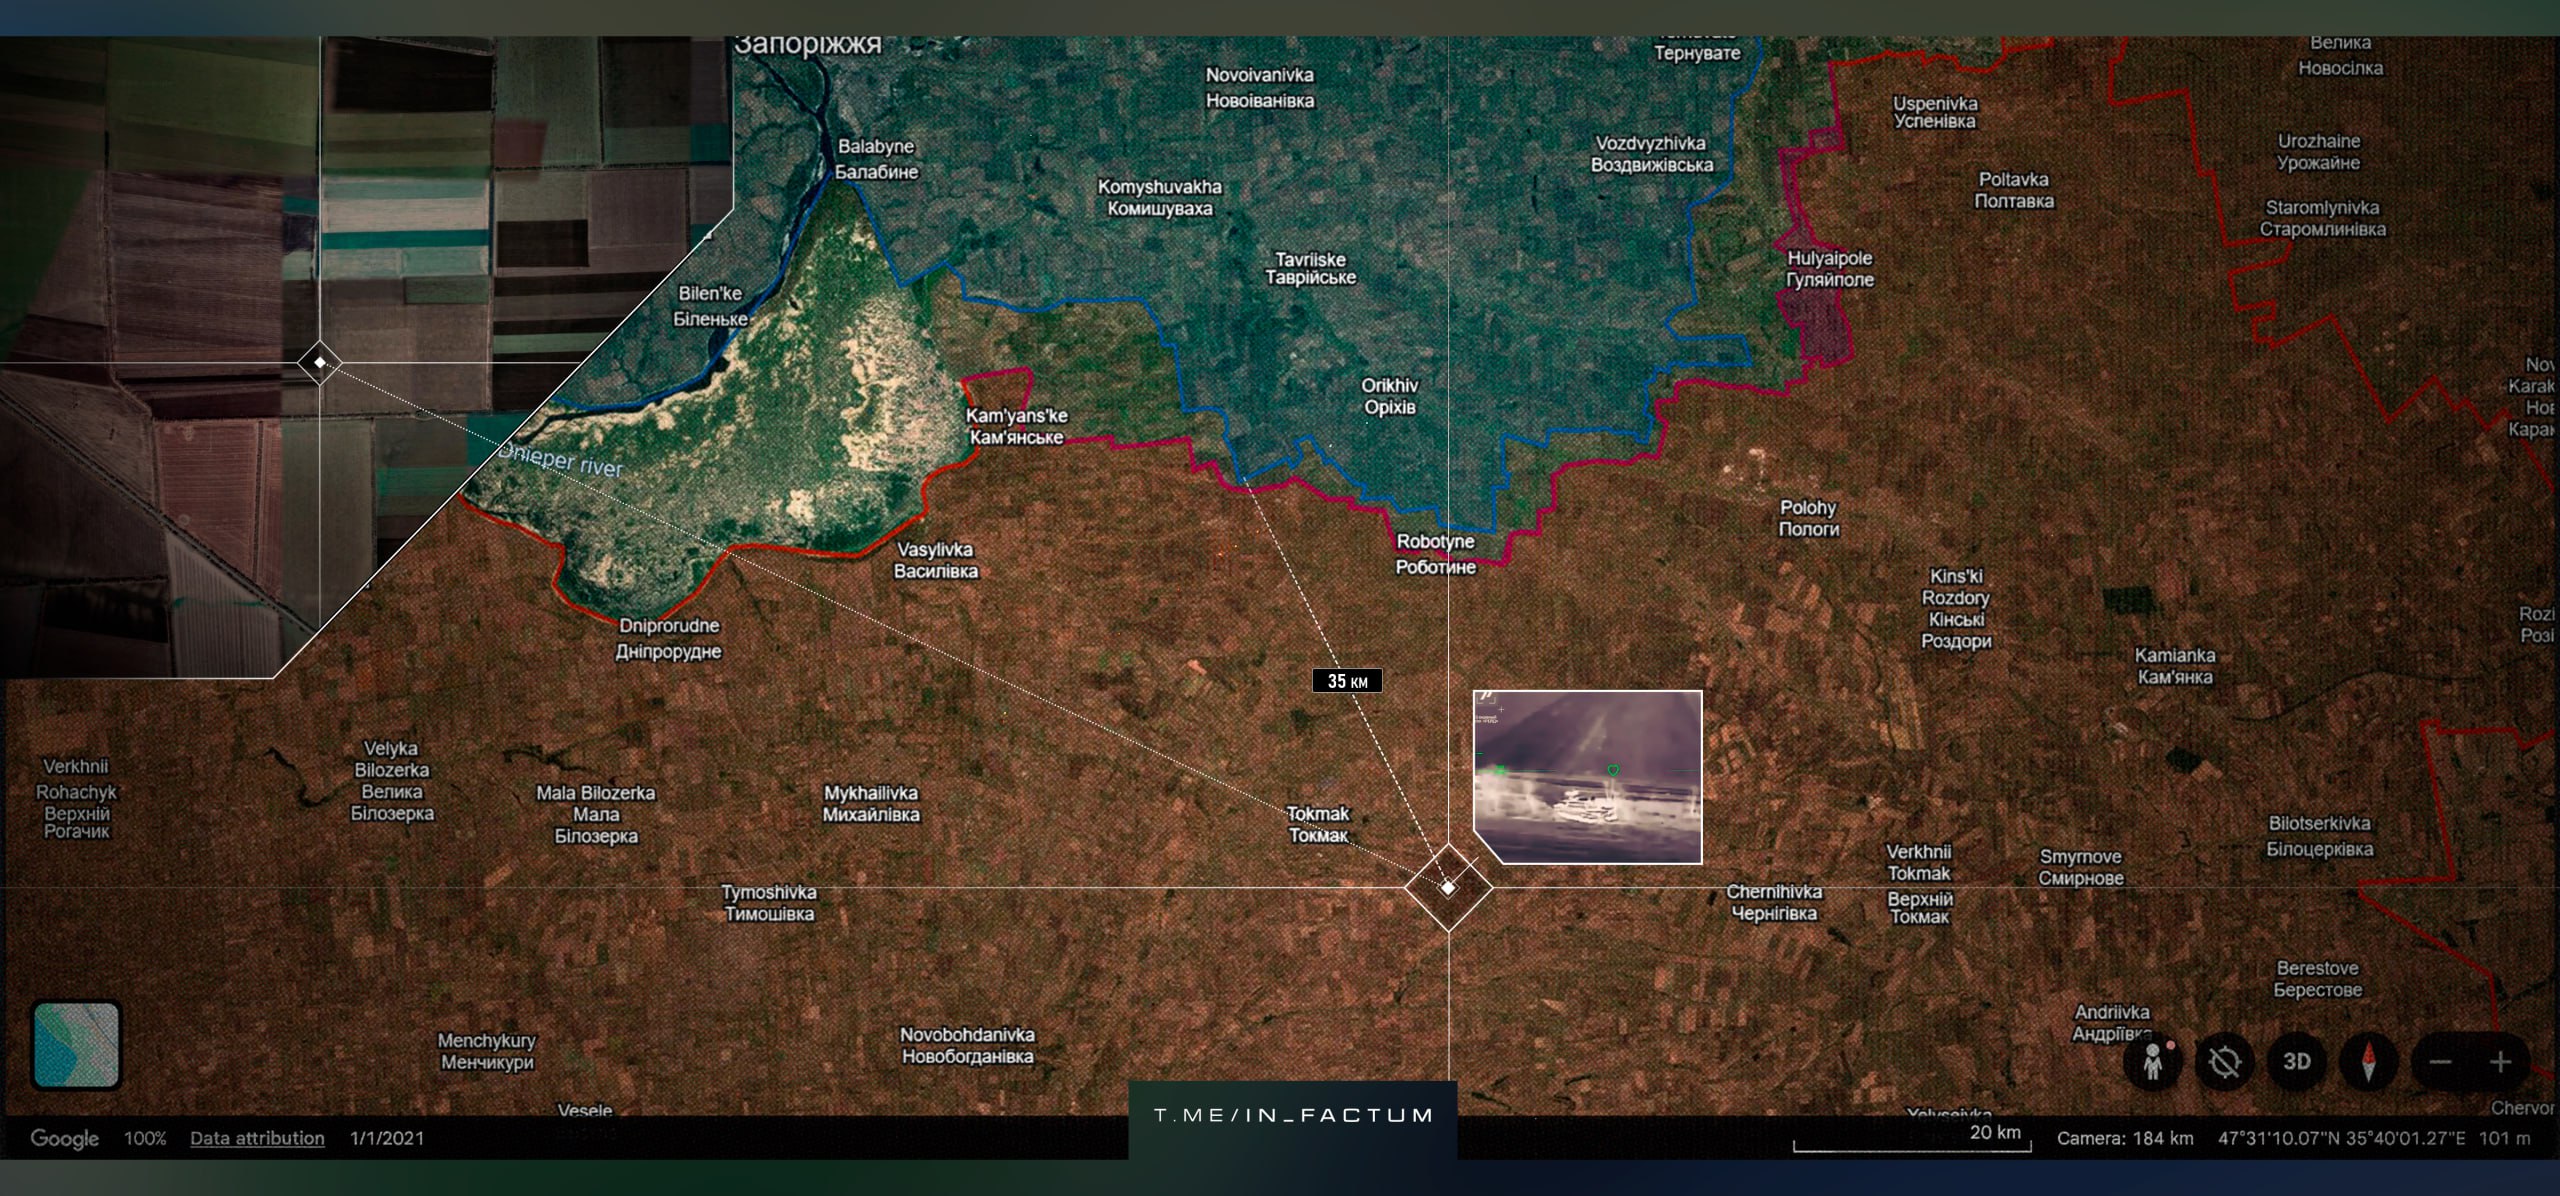The width and height of the screenshot is (2560, 1196).
Task: Click the 35 км distance label
Action: (x=1347, y=681)
